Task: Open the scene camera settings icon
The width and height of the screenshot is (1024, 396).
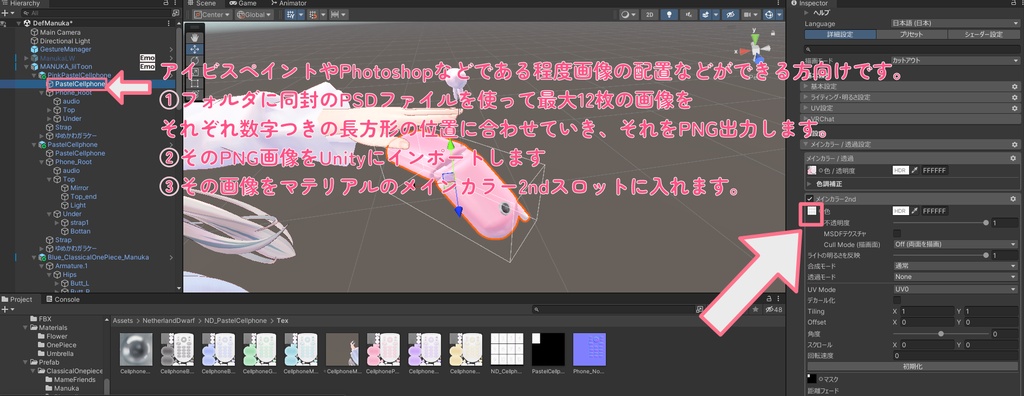Action: coord(751,14)
